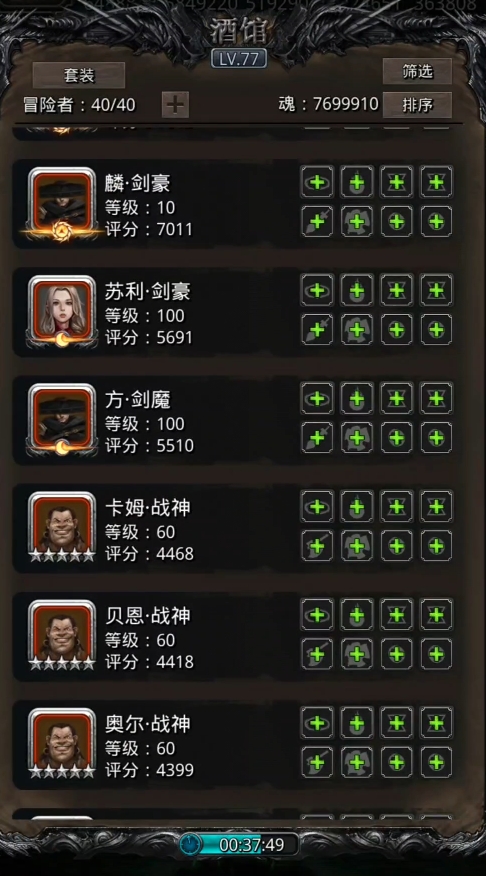Screen dimensions: 486x876
Task: Select the 贝恩·战神 five-star portrait
Action: point(61,635)
